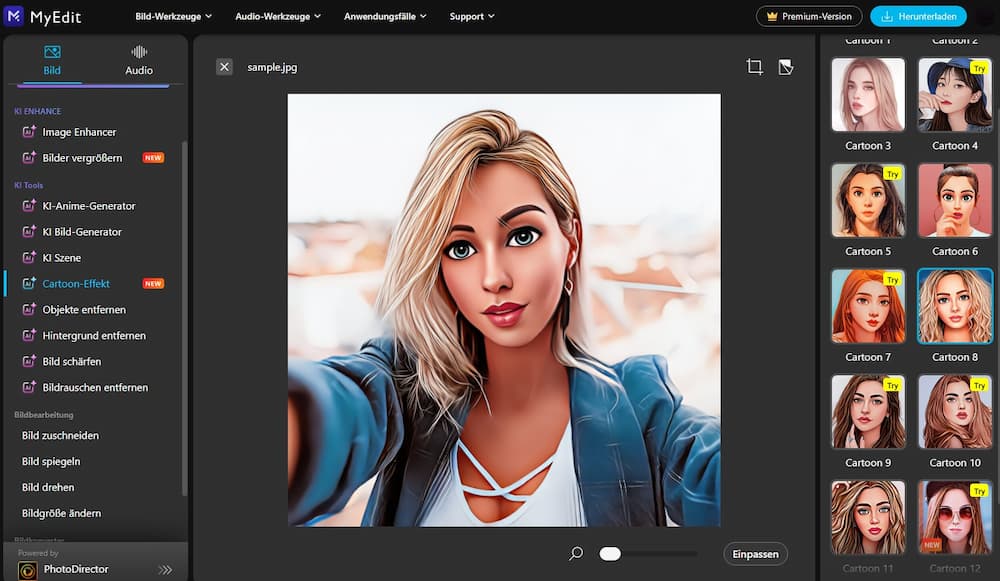Apply the Cartoon 7 style thumbnail
The height and width of the screenshot is (581, 1000).
[x=868, y=306]
